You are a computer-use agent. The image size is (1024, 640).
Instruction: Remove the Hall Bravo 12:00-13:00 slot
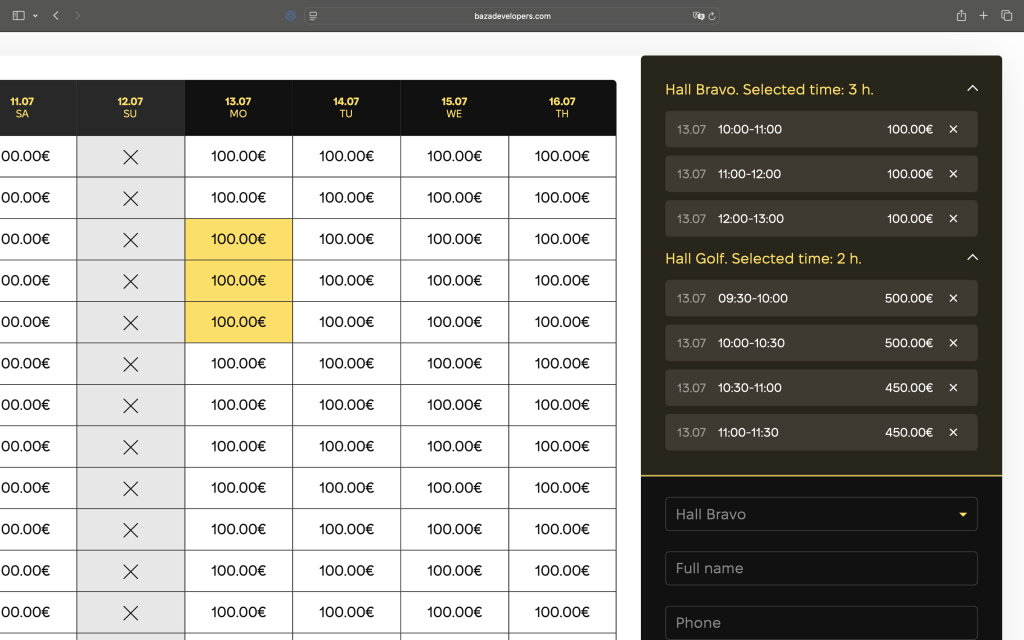pos(953,219)
